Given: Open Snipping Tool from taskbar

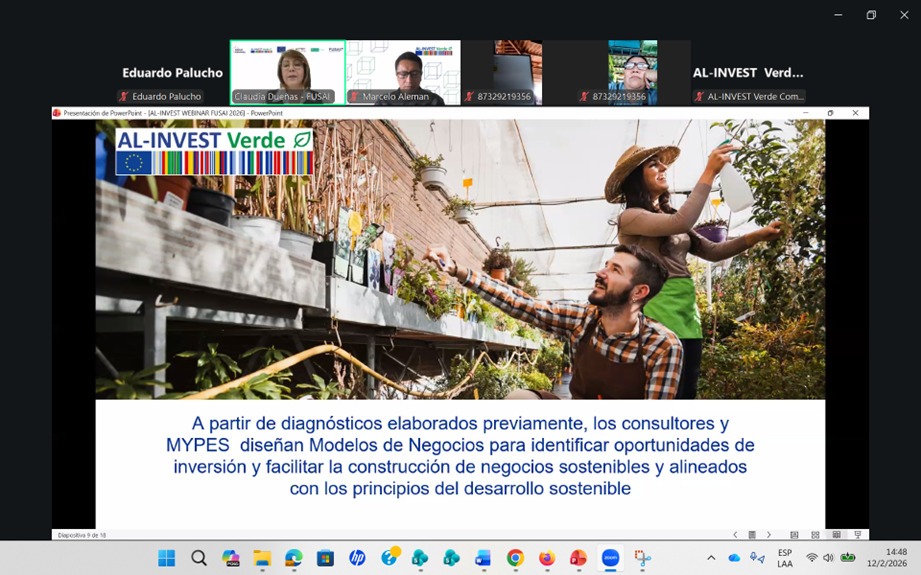Looking at the screenshot, I should point(642,558).
